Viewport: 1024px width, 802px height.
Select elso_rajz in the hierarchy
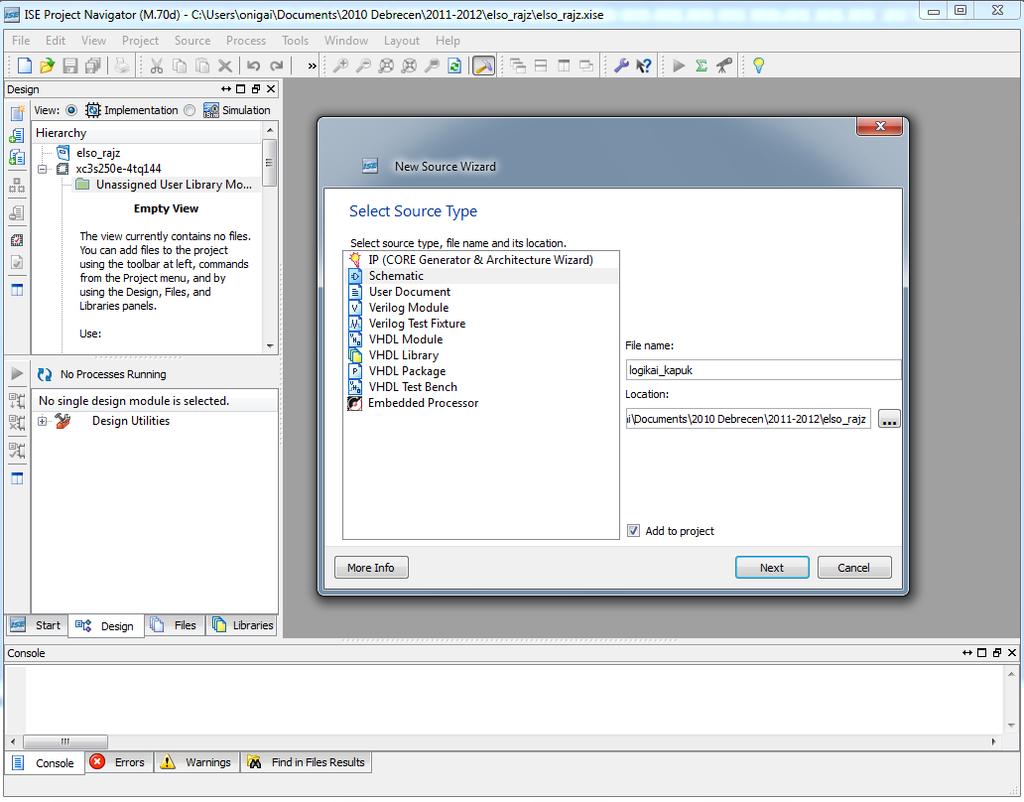[98, 153]
